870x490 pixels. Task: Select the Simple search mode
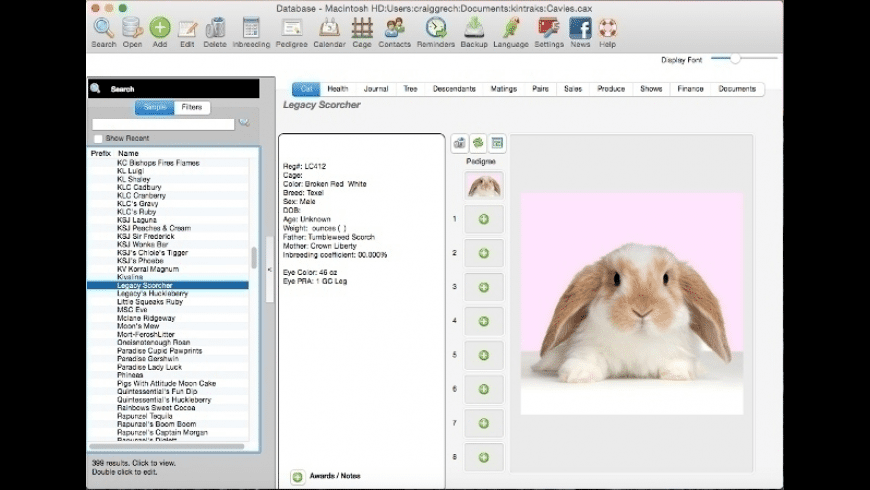154,108
